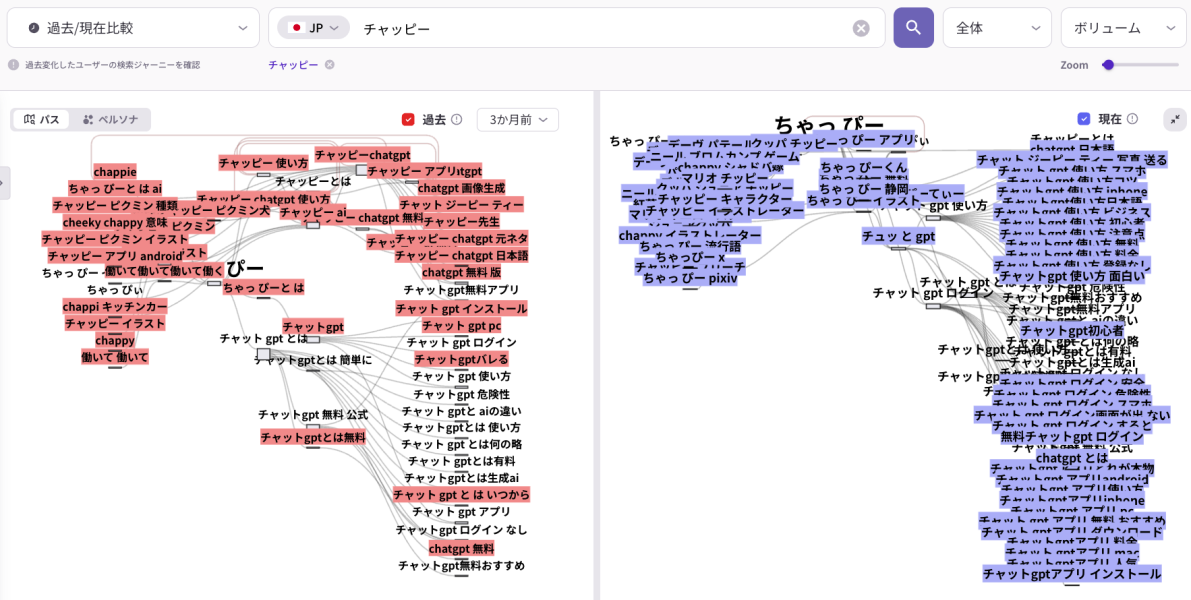This screenshot has width=1191, height=600.
Task: Click the purple search magnifier button
Action: [913, 28]
